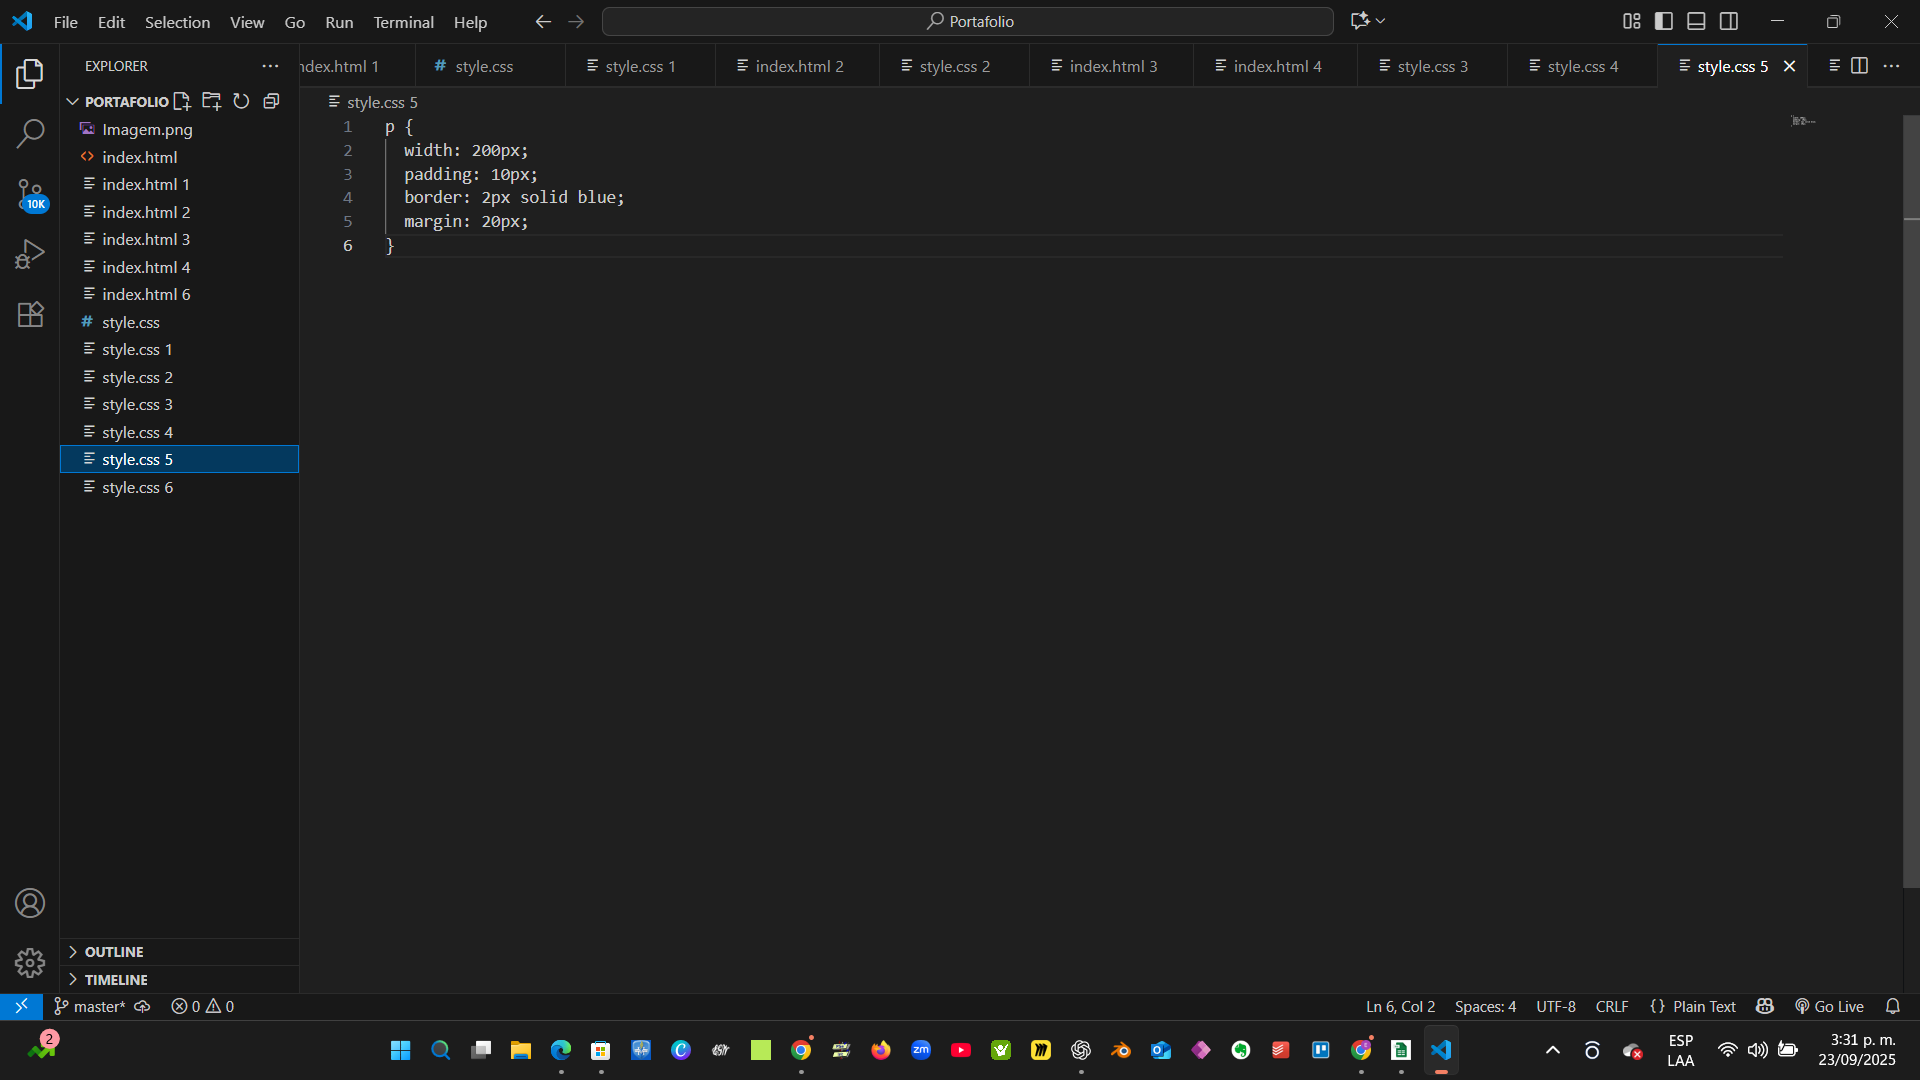
Task: Open editor more actions ellipsis
Action: click(x=1891, y=66)
